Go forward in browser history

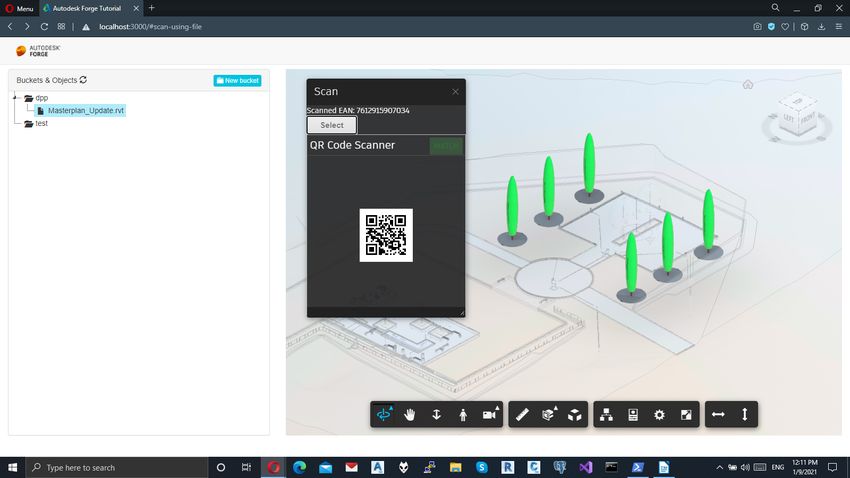click(x=27, y=27)
